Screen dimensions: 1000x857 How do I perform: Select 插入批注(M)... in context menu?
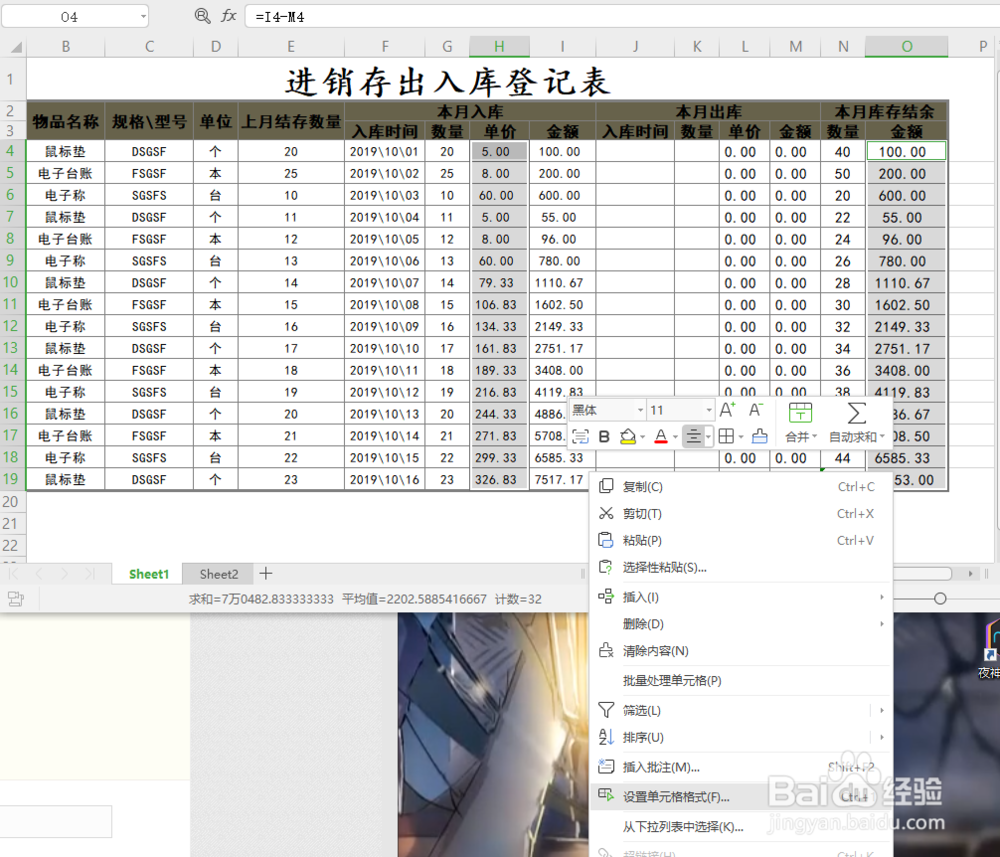click(x=740, y=767)
